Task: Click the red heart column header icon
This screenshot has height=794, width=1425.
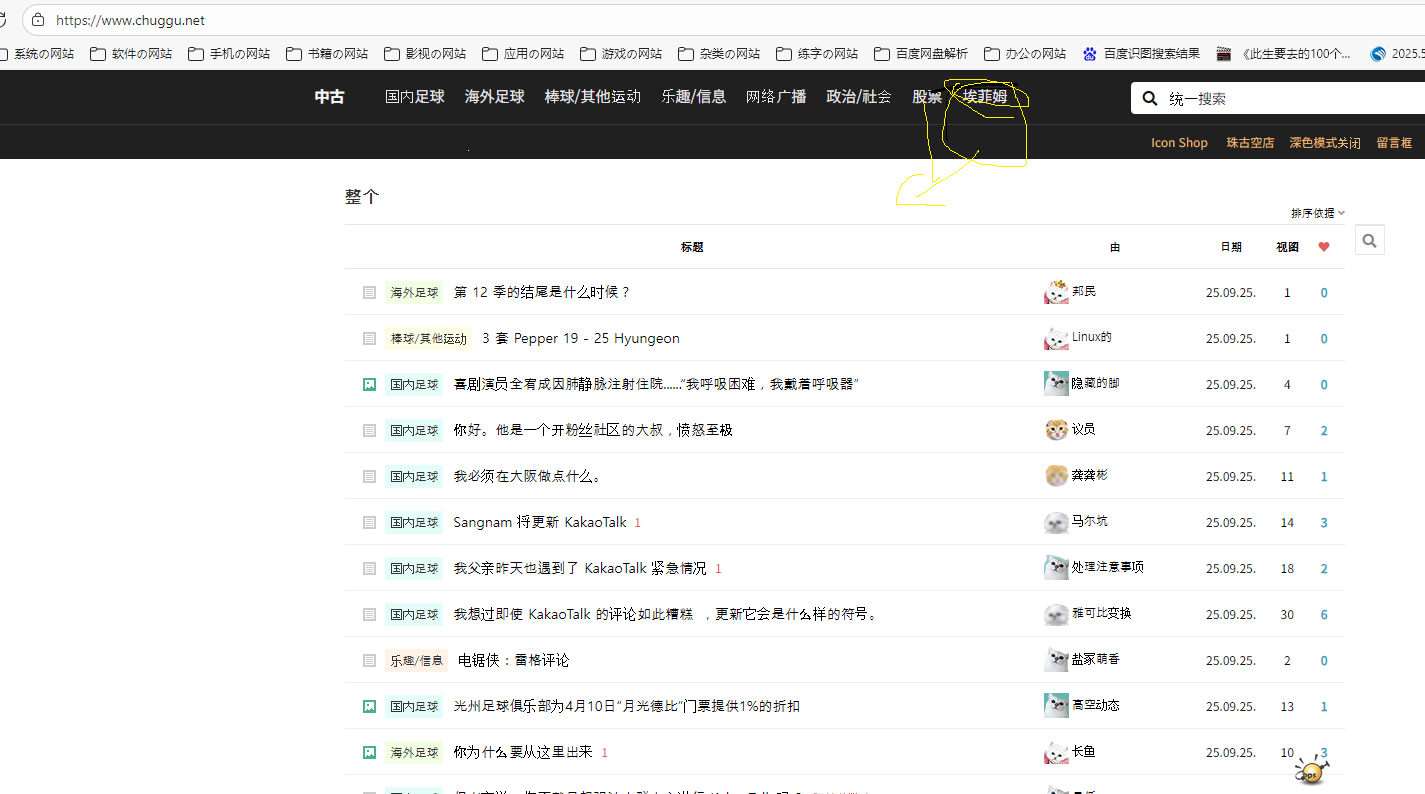Action: [1323, 247]
